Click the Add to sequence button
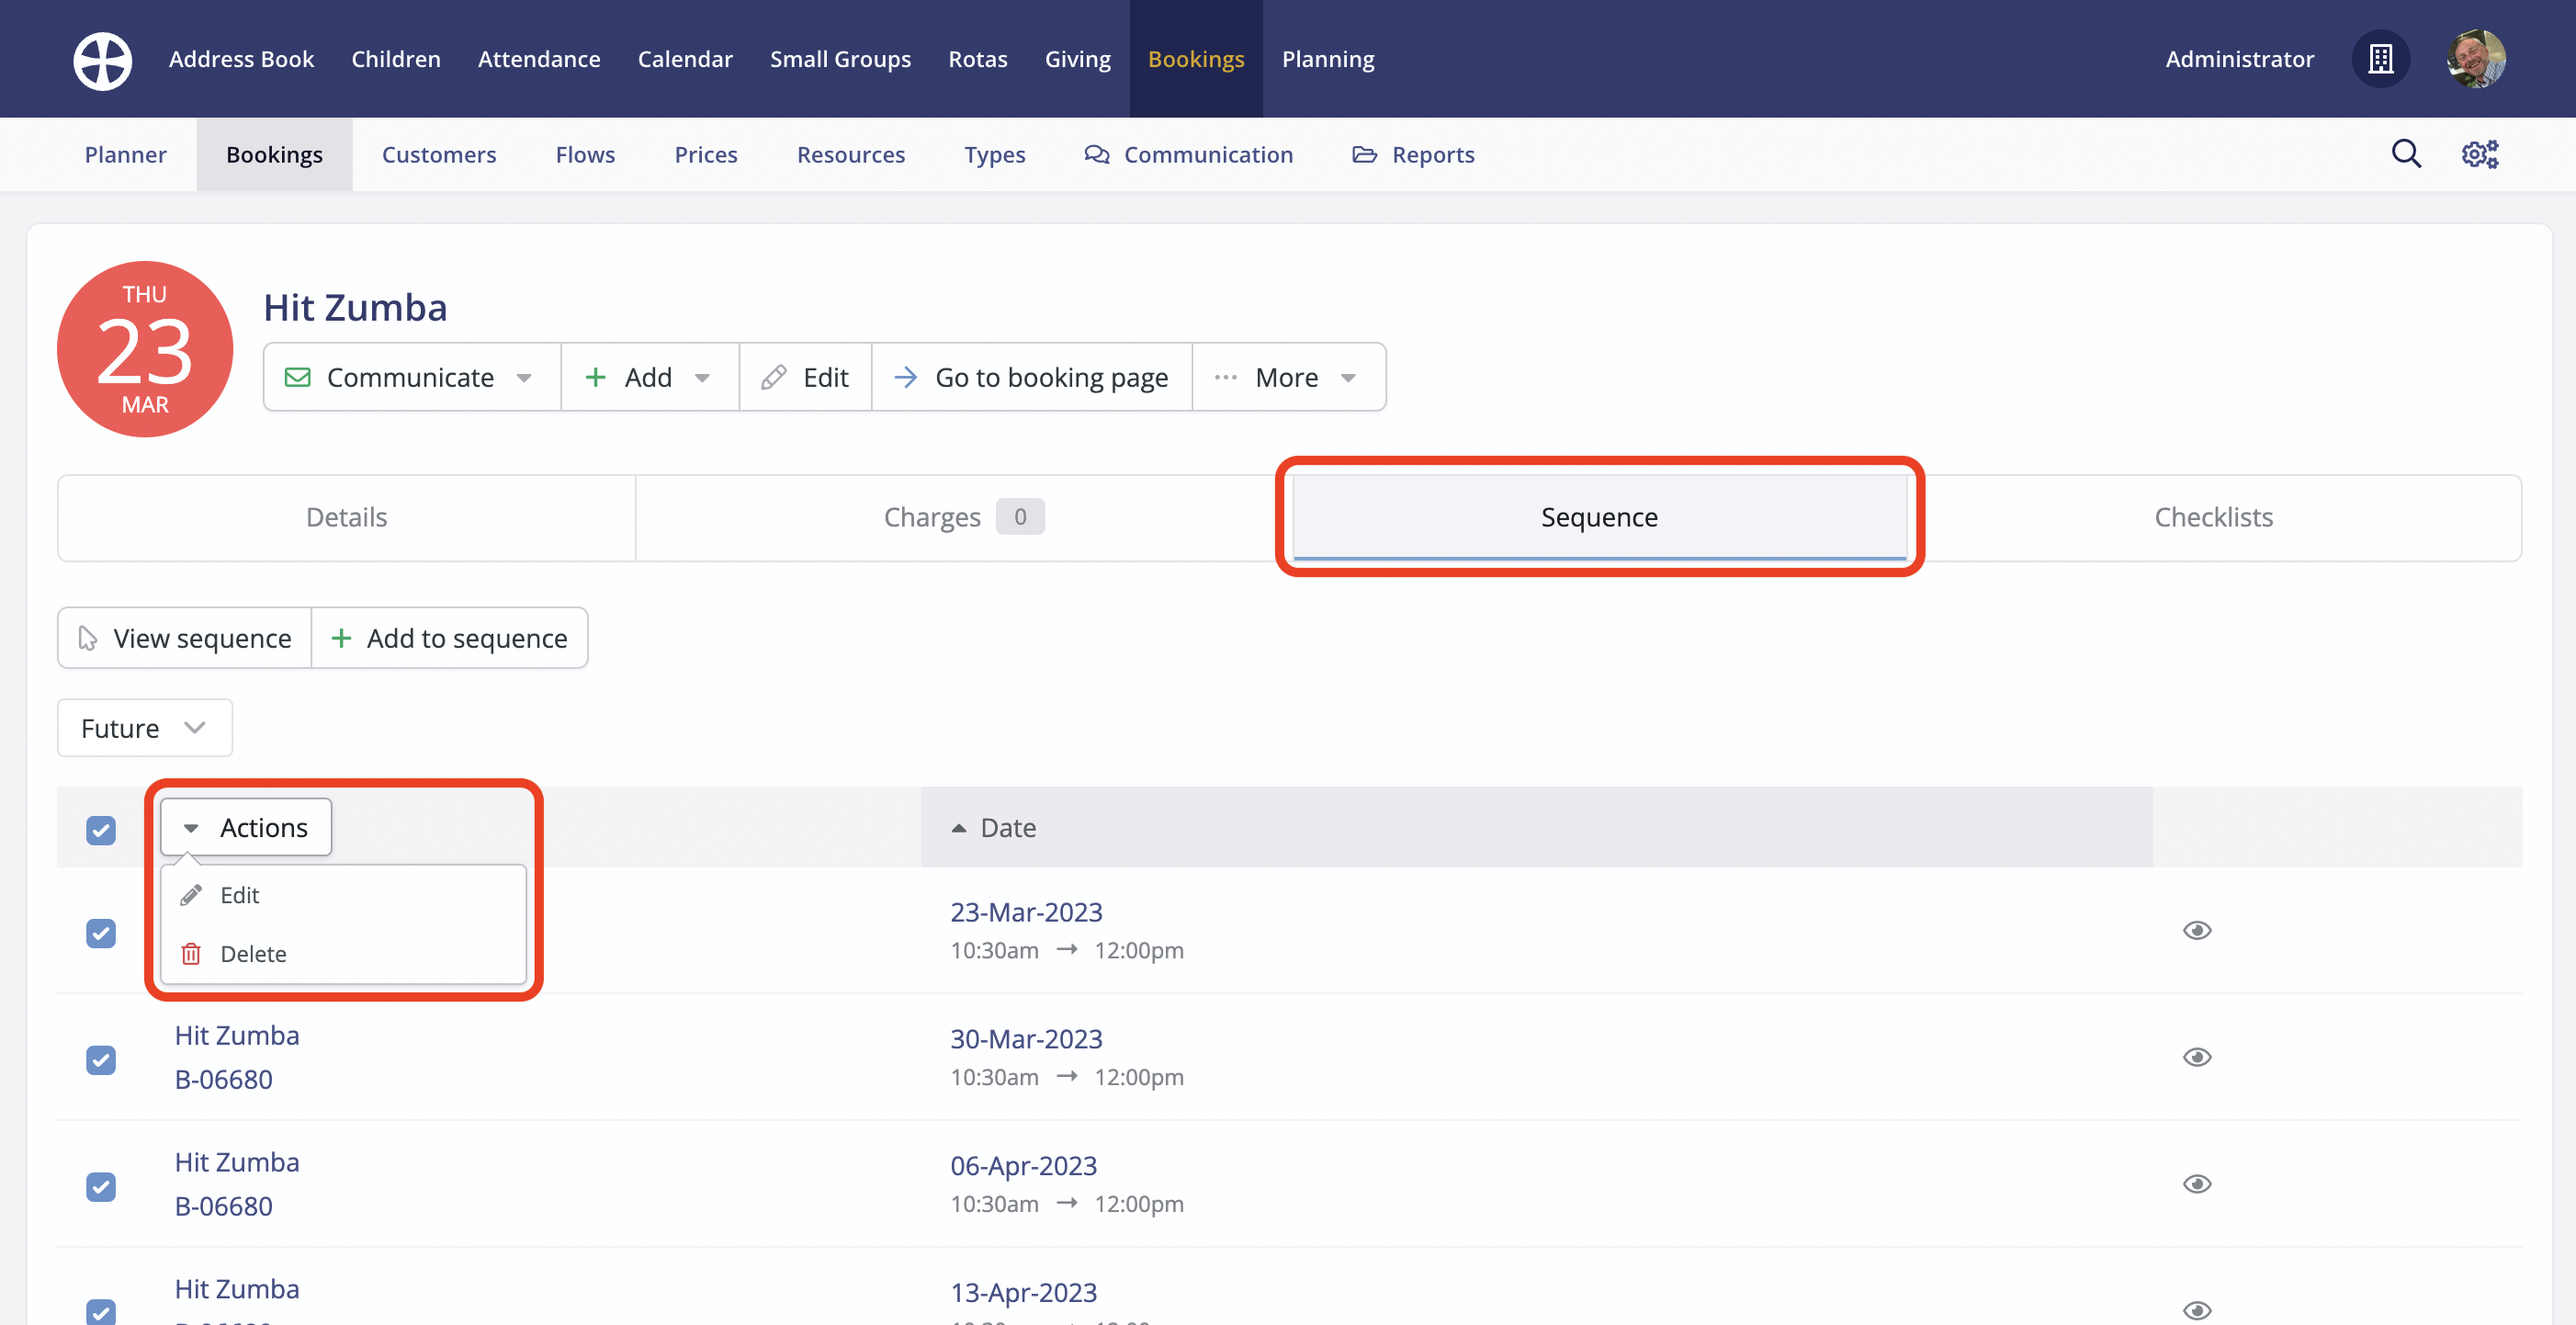This screenshot has height=1325, width=2576. 449,638
